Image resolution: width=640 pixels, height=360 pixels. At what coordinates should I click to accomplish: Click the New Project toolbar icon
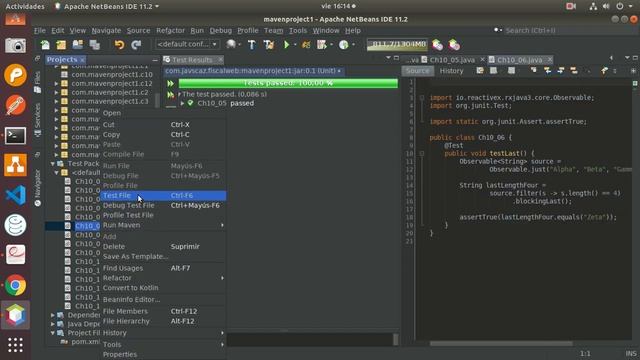click(x=61, y=44)
